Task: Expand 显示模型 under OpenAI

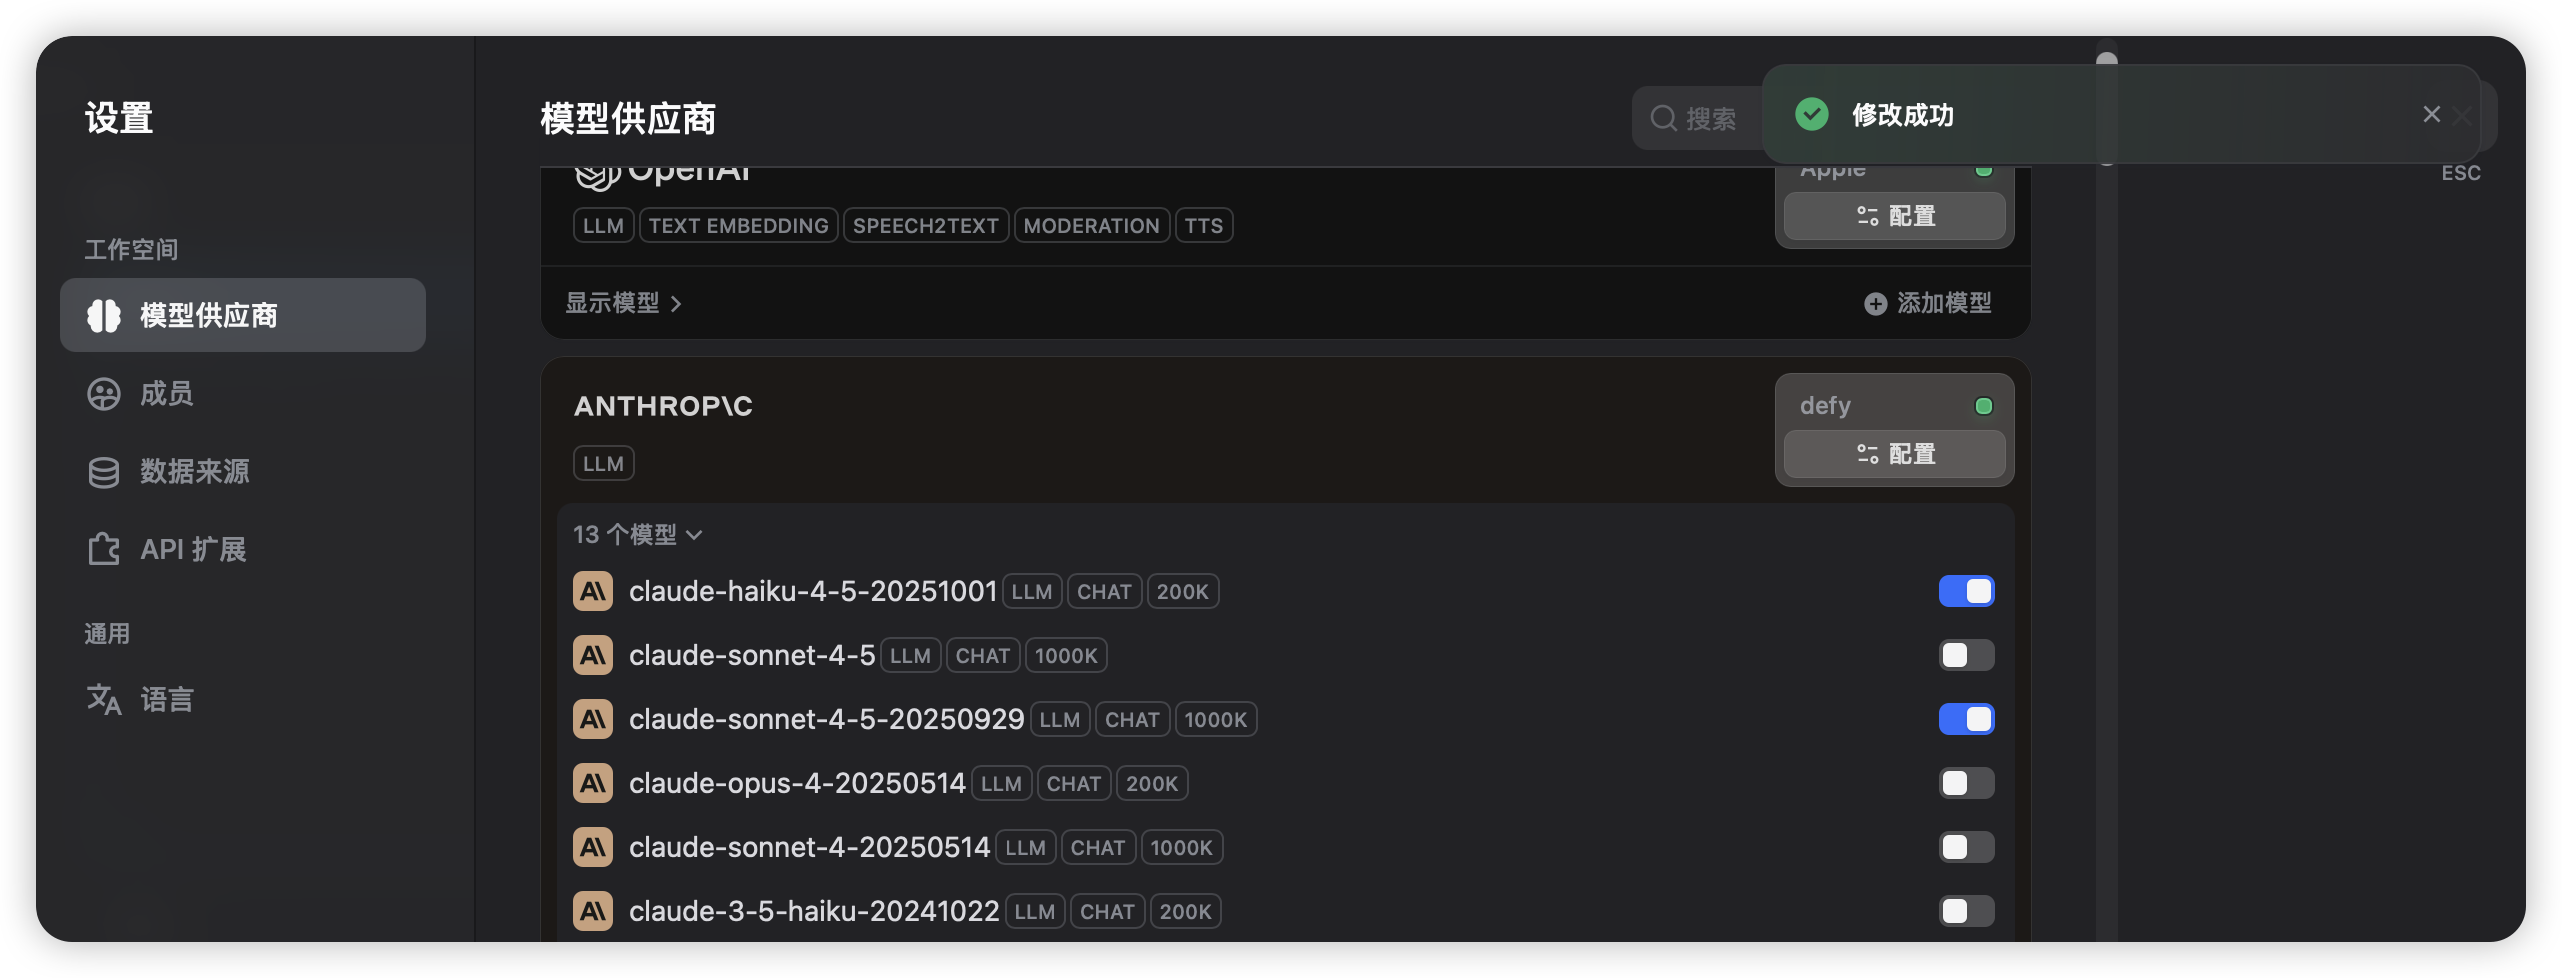Action: (623, 303)
